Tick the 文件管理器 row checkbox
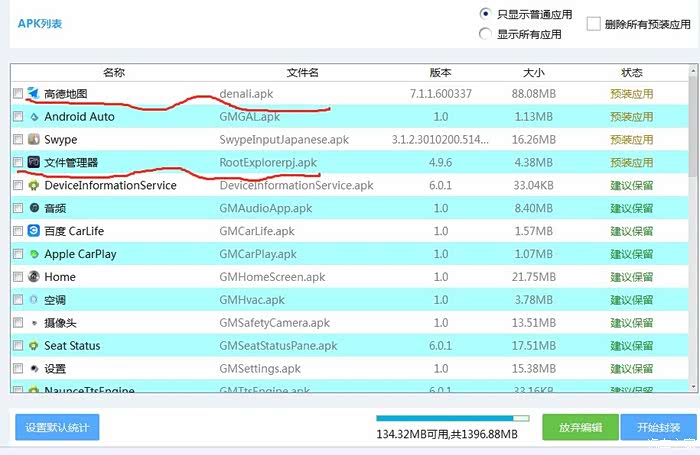Viewport: 700px width, 455px height. click(18, 162)
